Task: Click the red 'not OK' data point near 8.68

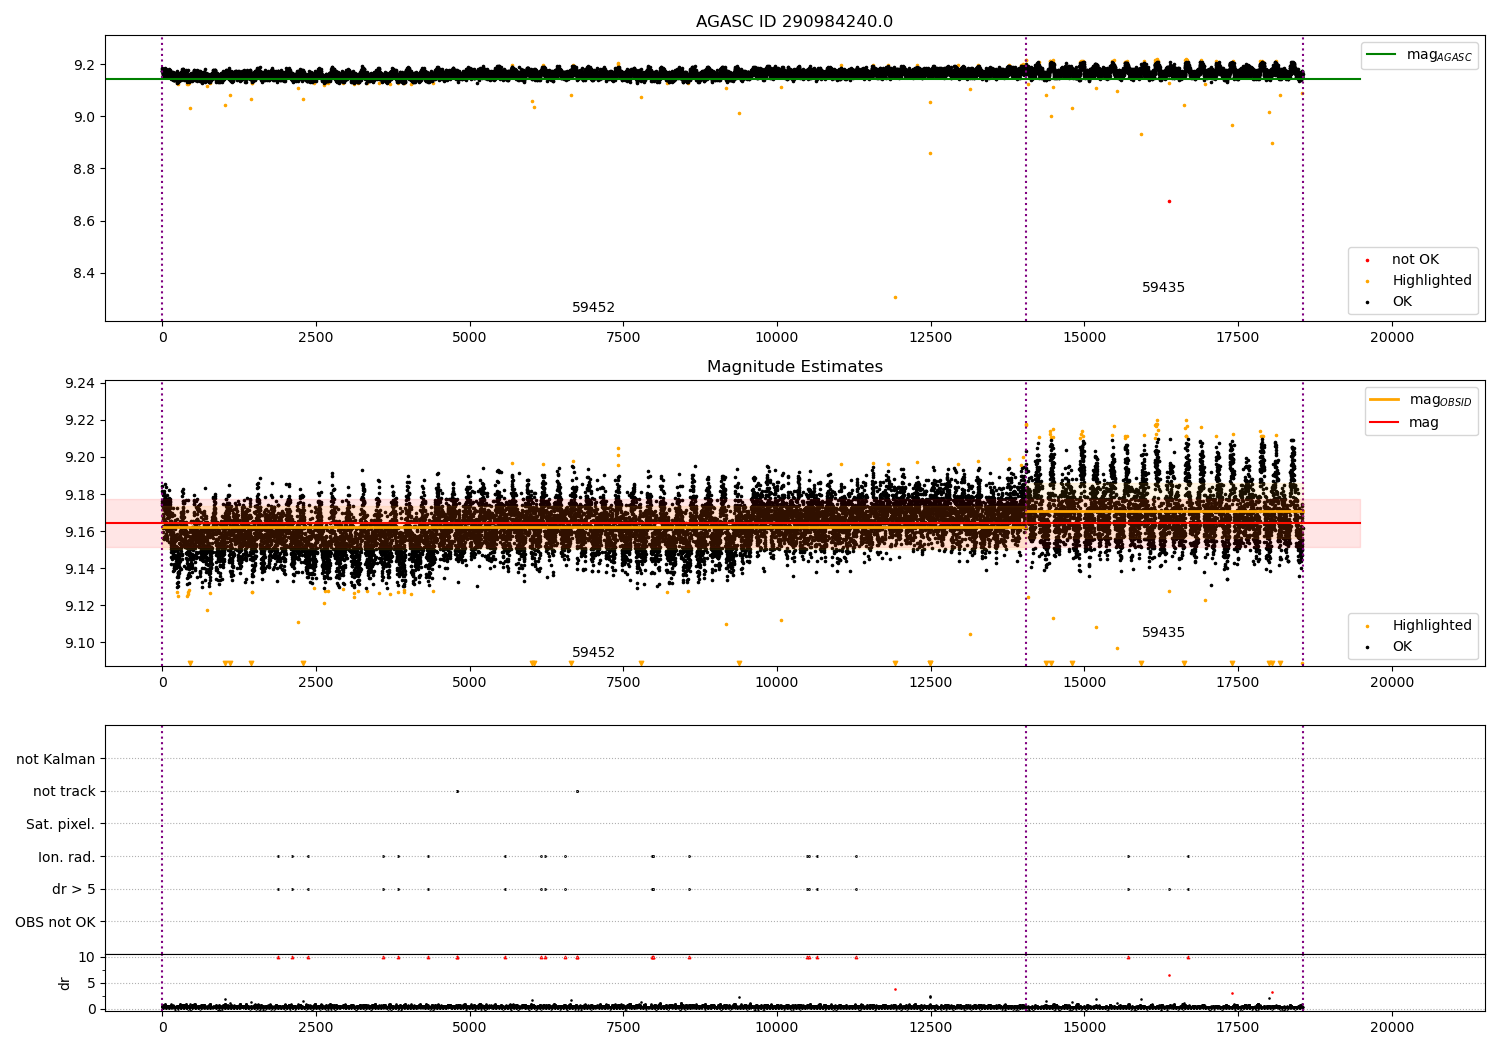Action: click(1169, 201)
